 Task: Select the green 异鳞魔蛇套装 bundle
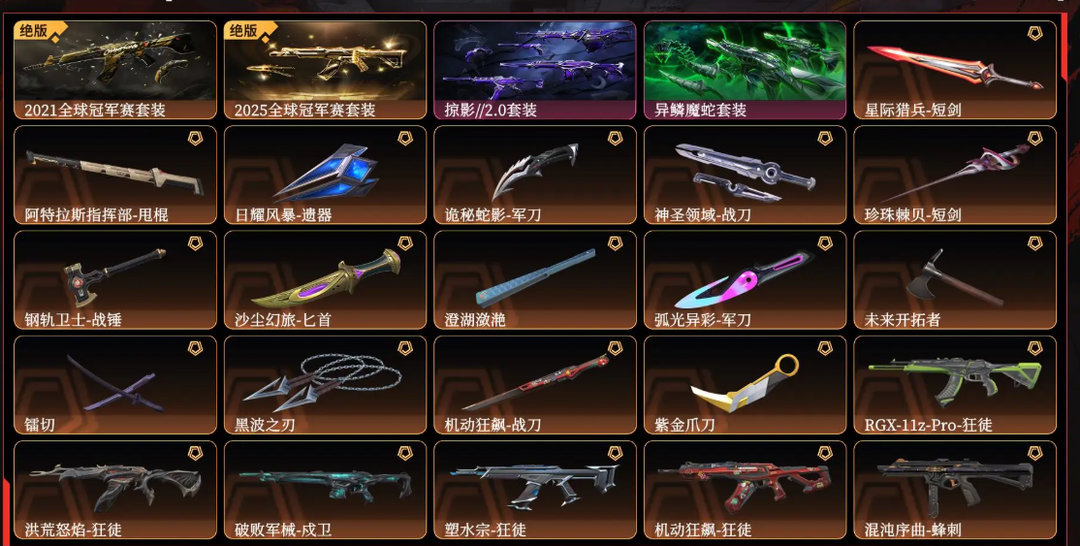[745, 70]
